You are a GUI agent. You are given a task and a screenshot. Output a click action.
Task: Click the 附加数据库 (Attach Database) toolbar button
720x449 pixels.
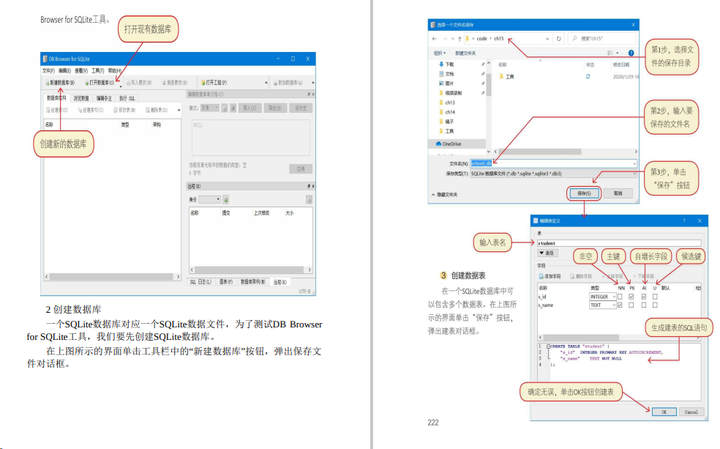288,83
